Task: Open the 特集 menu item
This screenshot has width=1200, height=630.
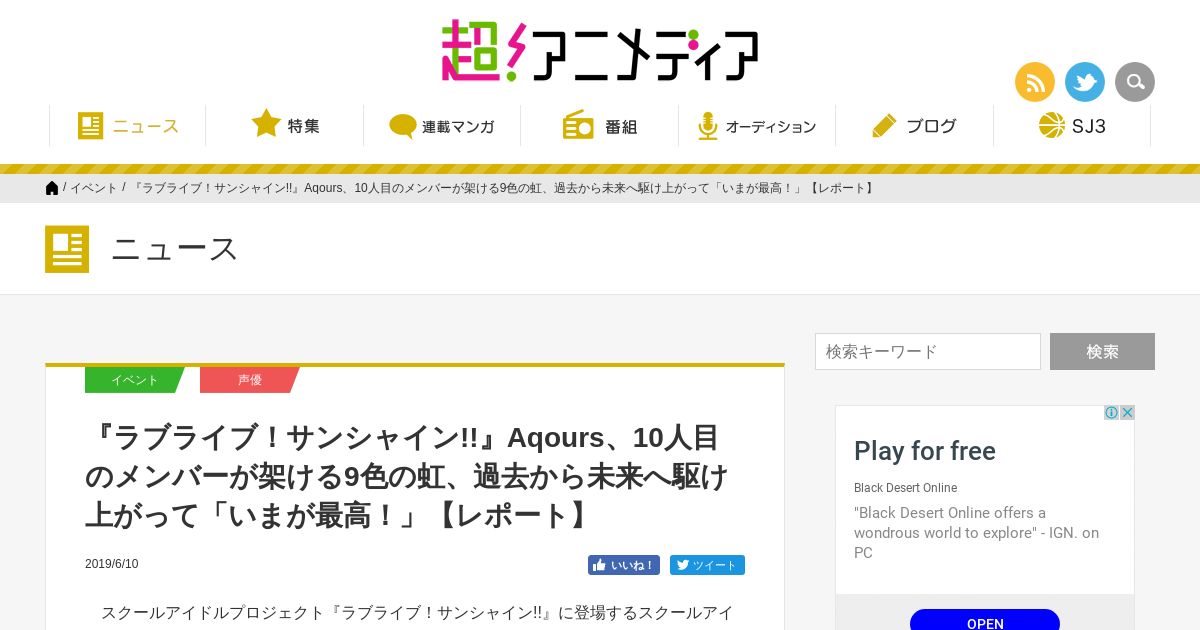Action: click(285, 126)
